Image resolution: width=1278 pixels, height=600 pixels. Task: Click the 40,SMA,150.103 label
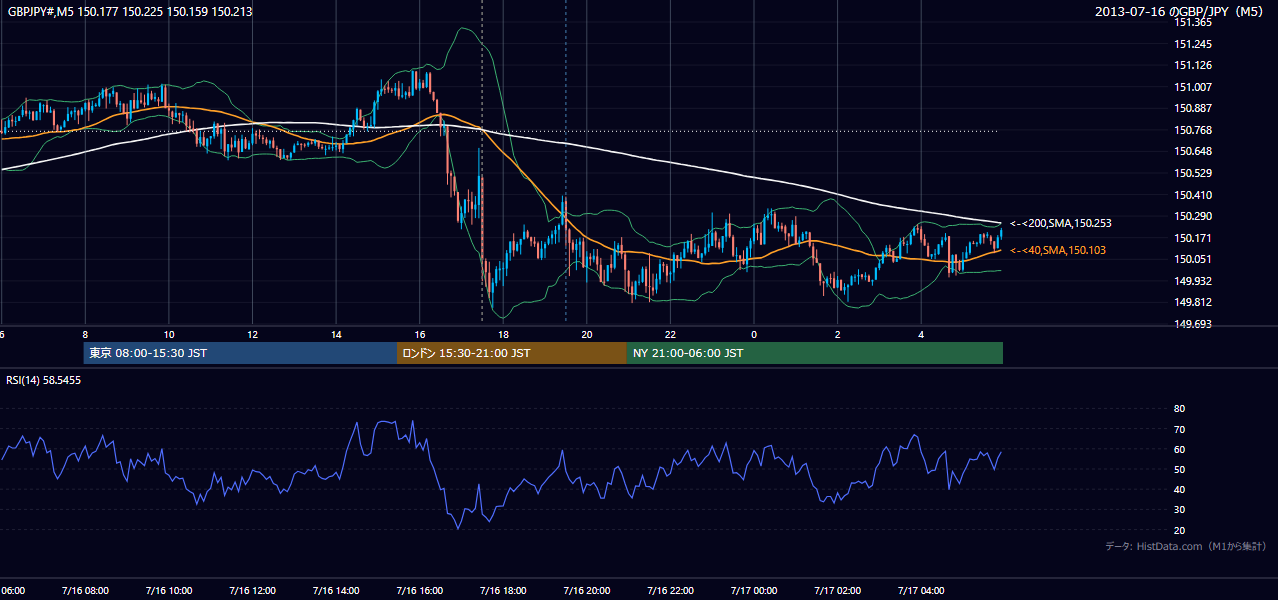1058,250
